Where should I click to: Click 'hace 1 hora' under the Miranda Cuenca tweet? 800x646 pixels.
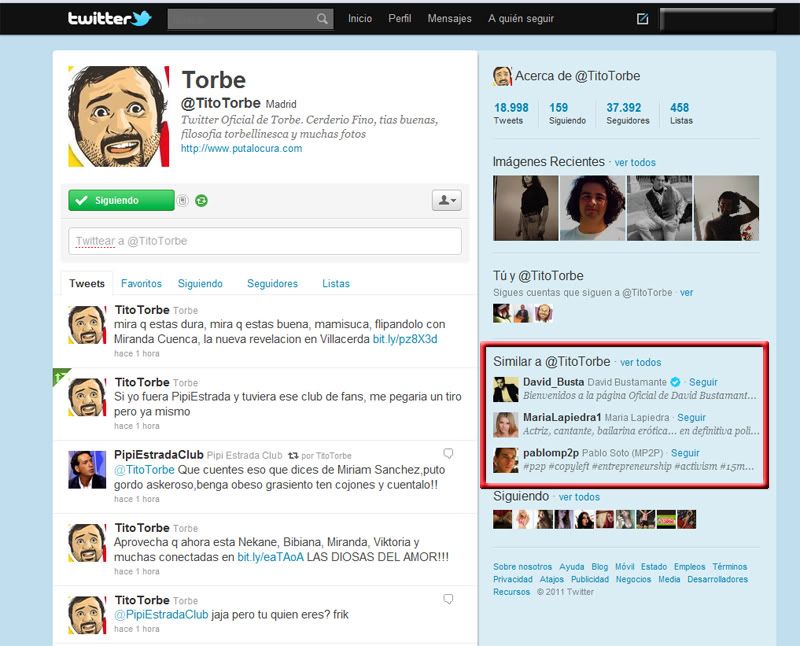tap(137, 354)
